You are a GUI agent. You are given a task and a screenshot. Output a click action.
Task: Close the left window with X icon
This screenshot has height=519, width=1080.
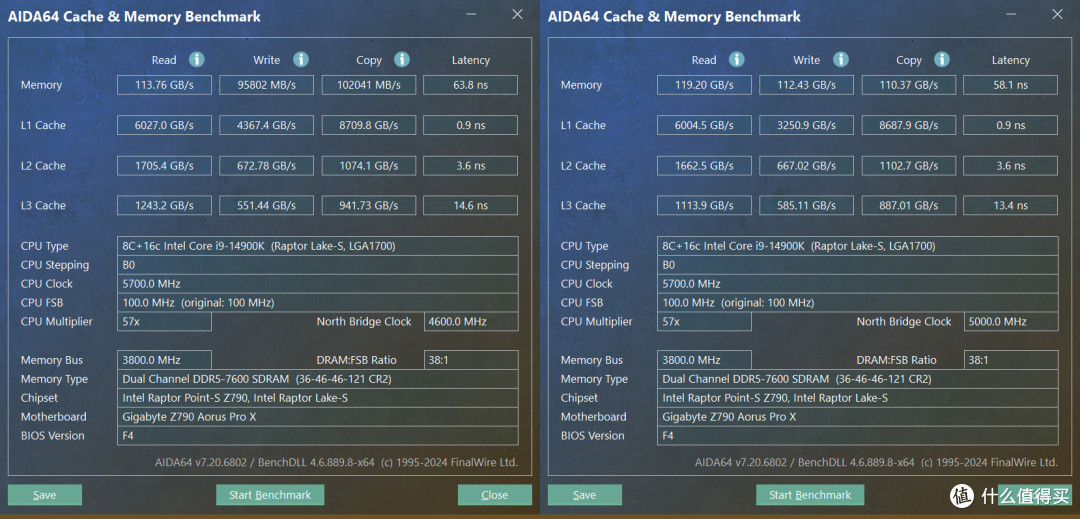(x=517, y=14)
